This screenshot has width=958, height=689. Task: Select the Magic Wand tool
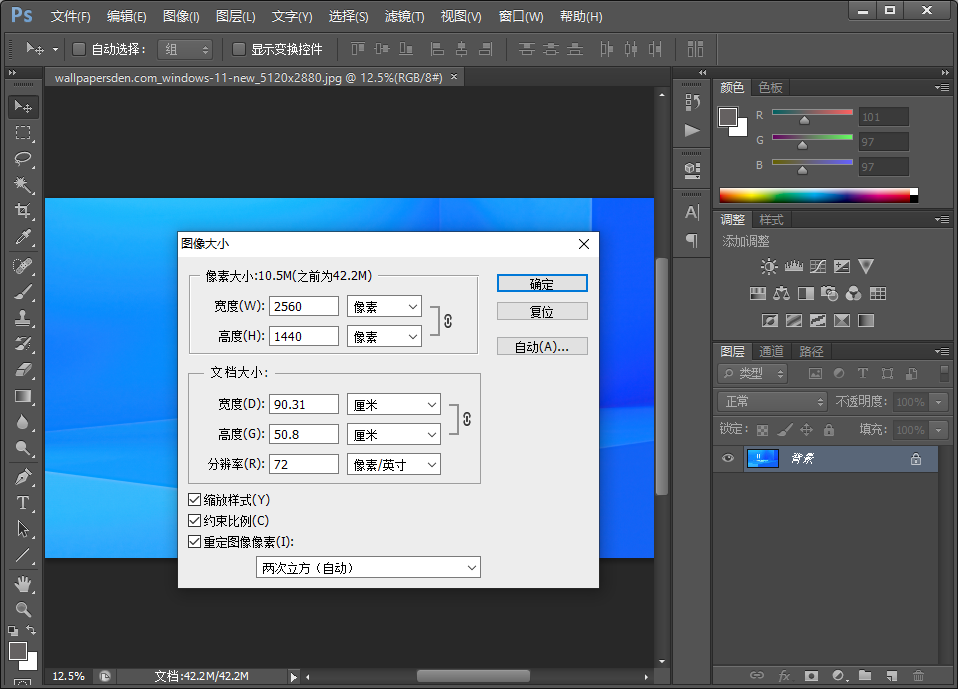click(x=23, y=185)
